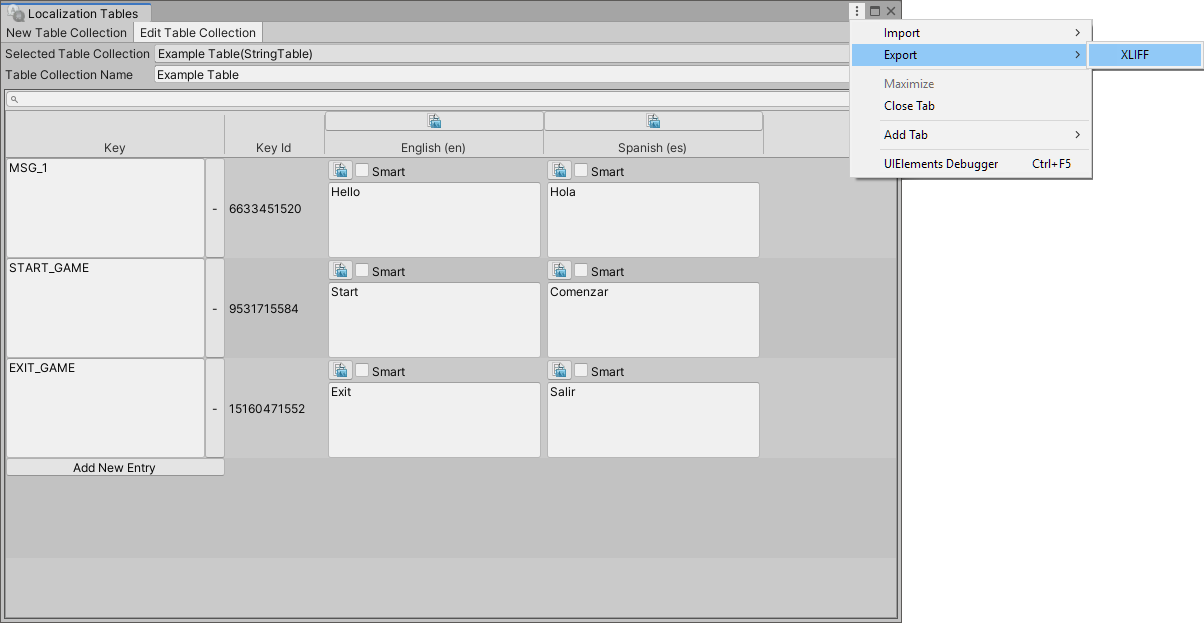This screenshot has height=623, width=1204.
Task: Click the metadata icon beside the Hola entry
Action: tap(559, 171)
